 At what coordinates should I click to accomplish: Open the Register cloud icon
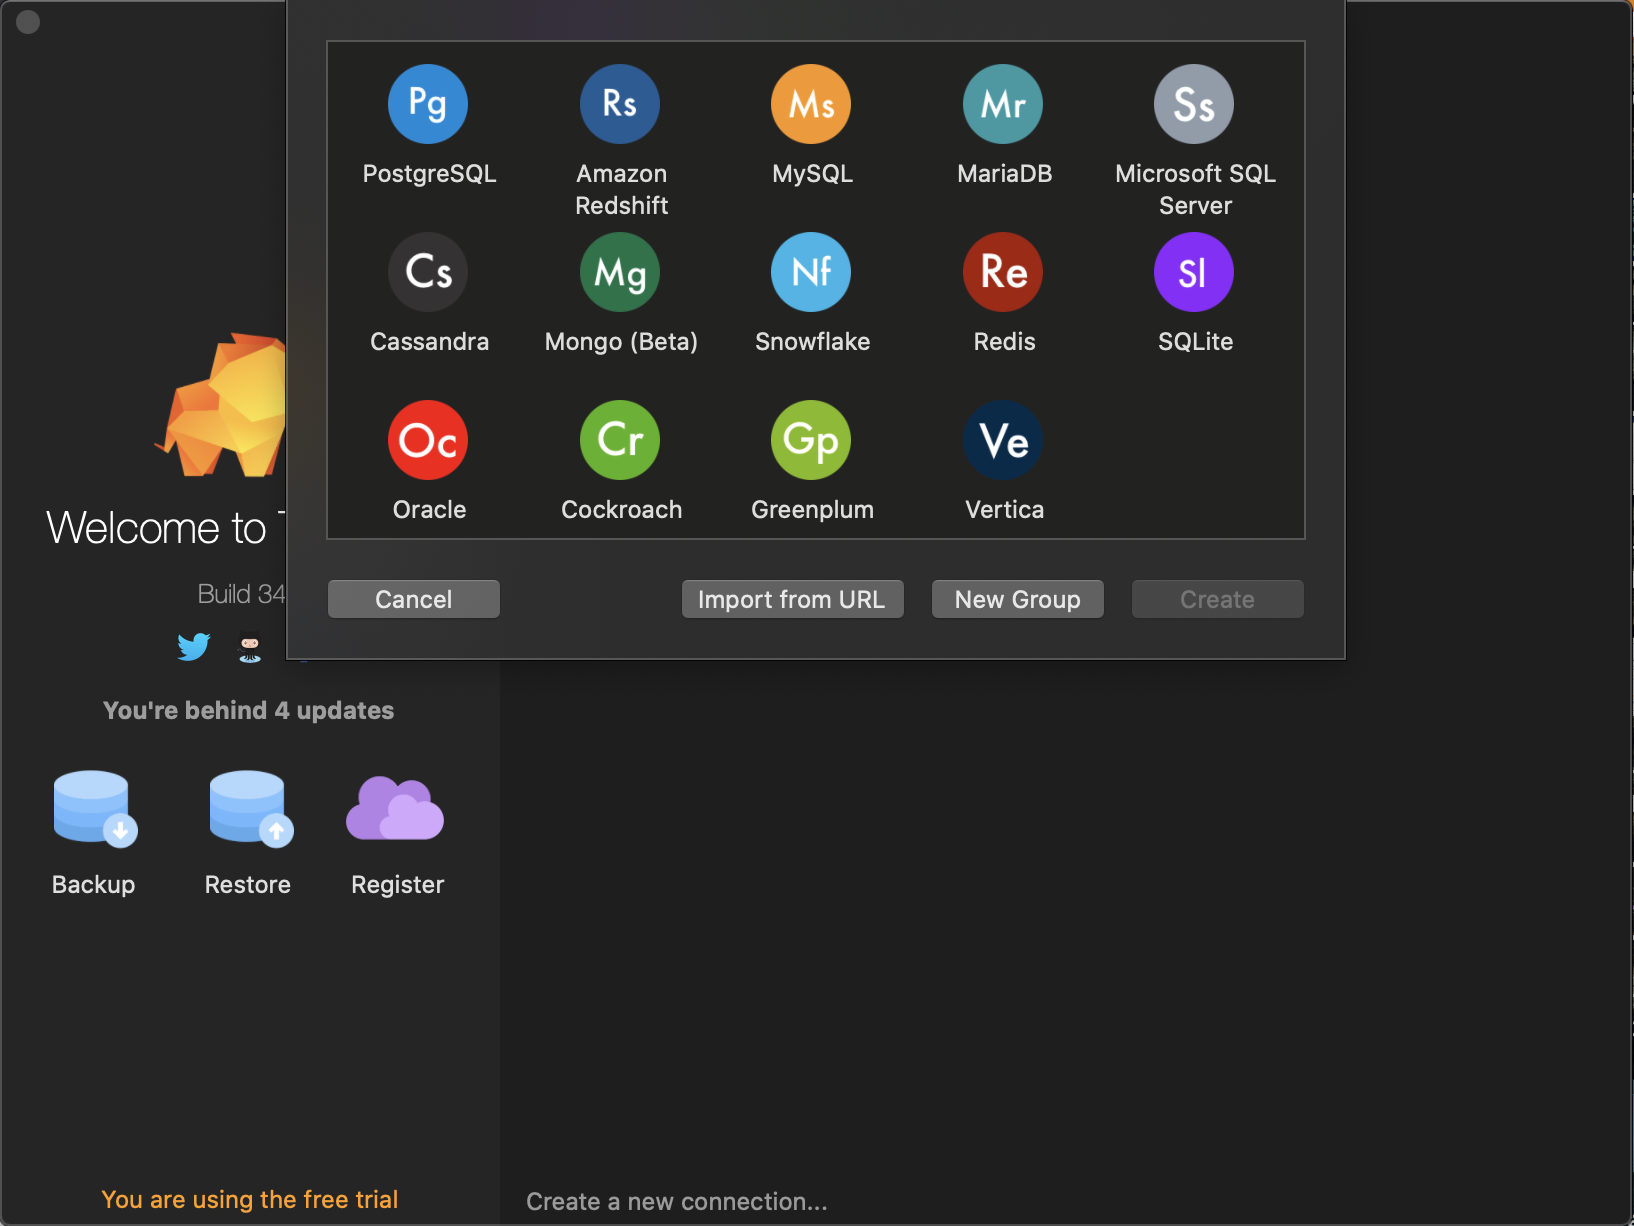tap(395, 809)
